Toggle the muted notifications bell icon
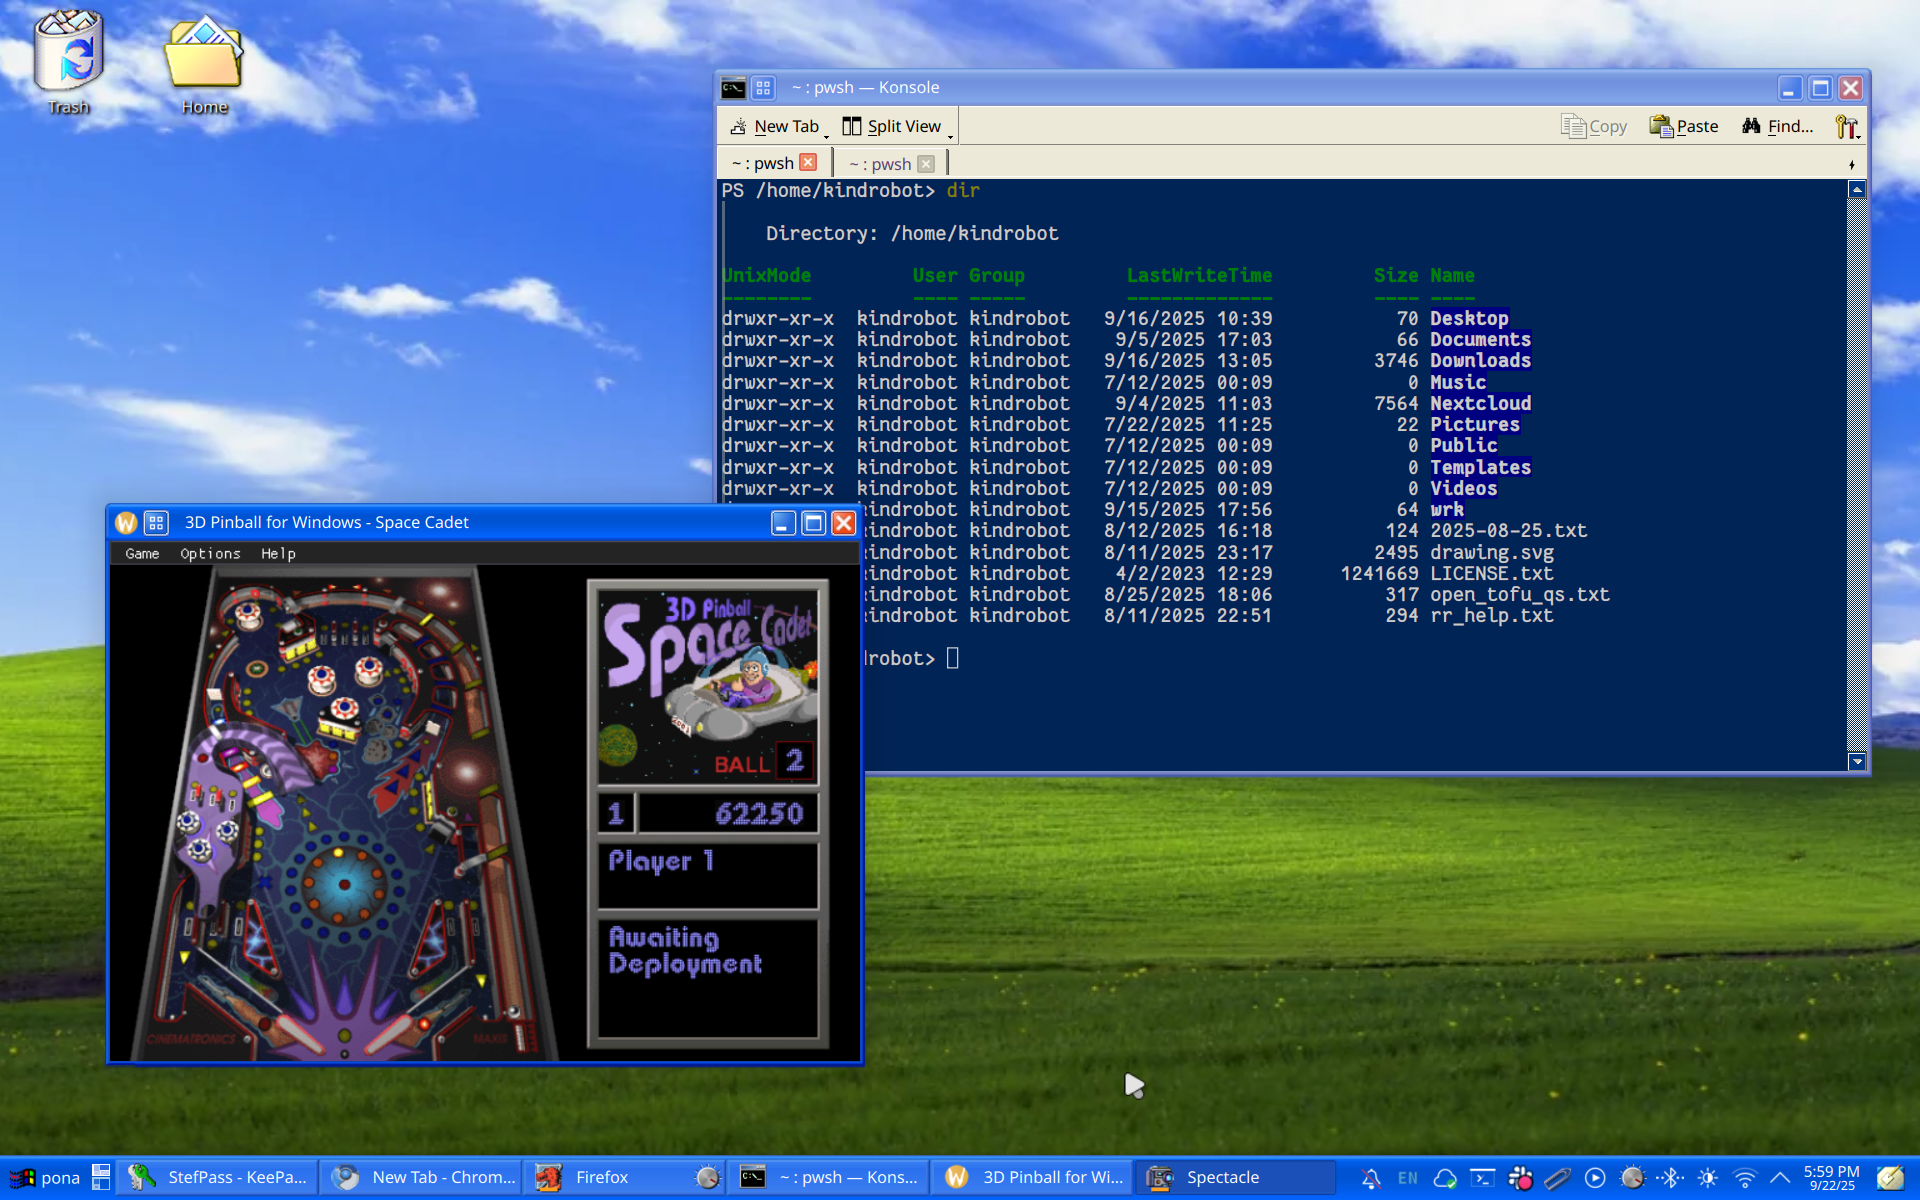 pyautogui.click(x=1371, y=1178)
